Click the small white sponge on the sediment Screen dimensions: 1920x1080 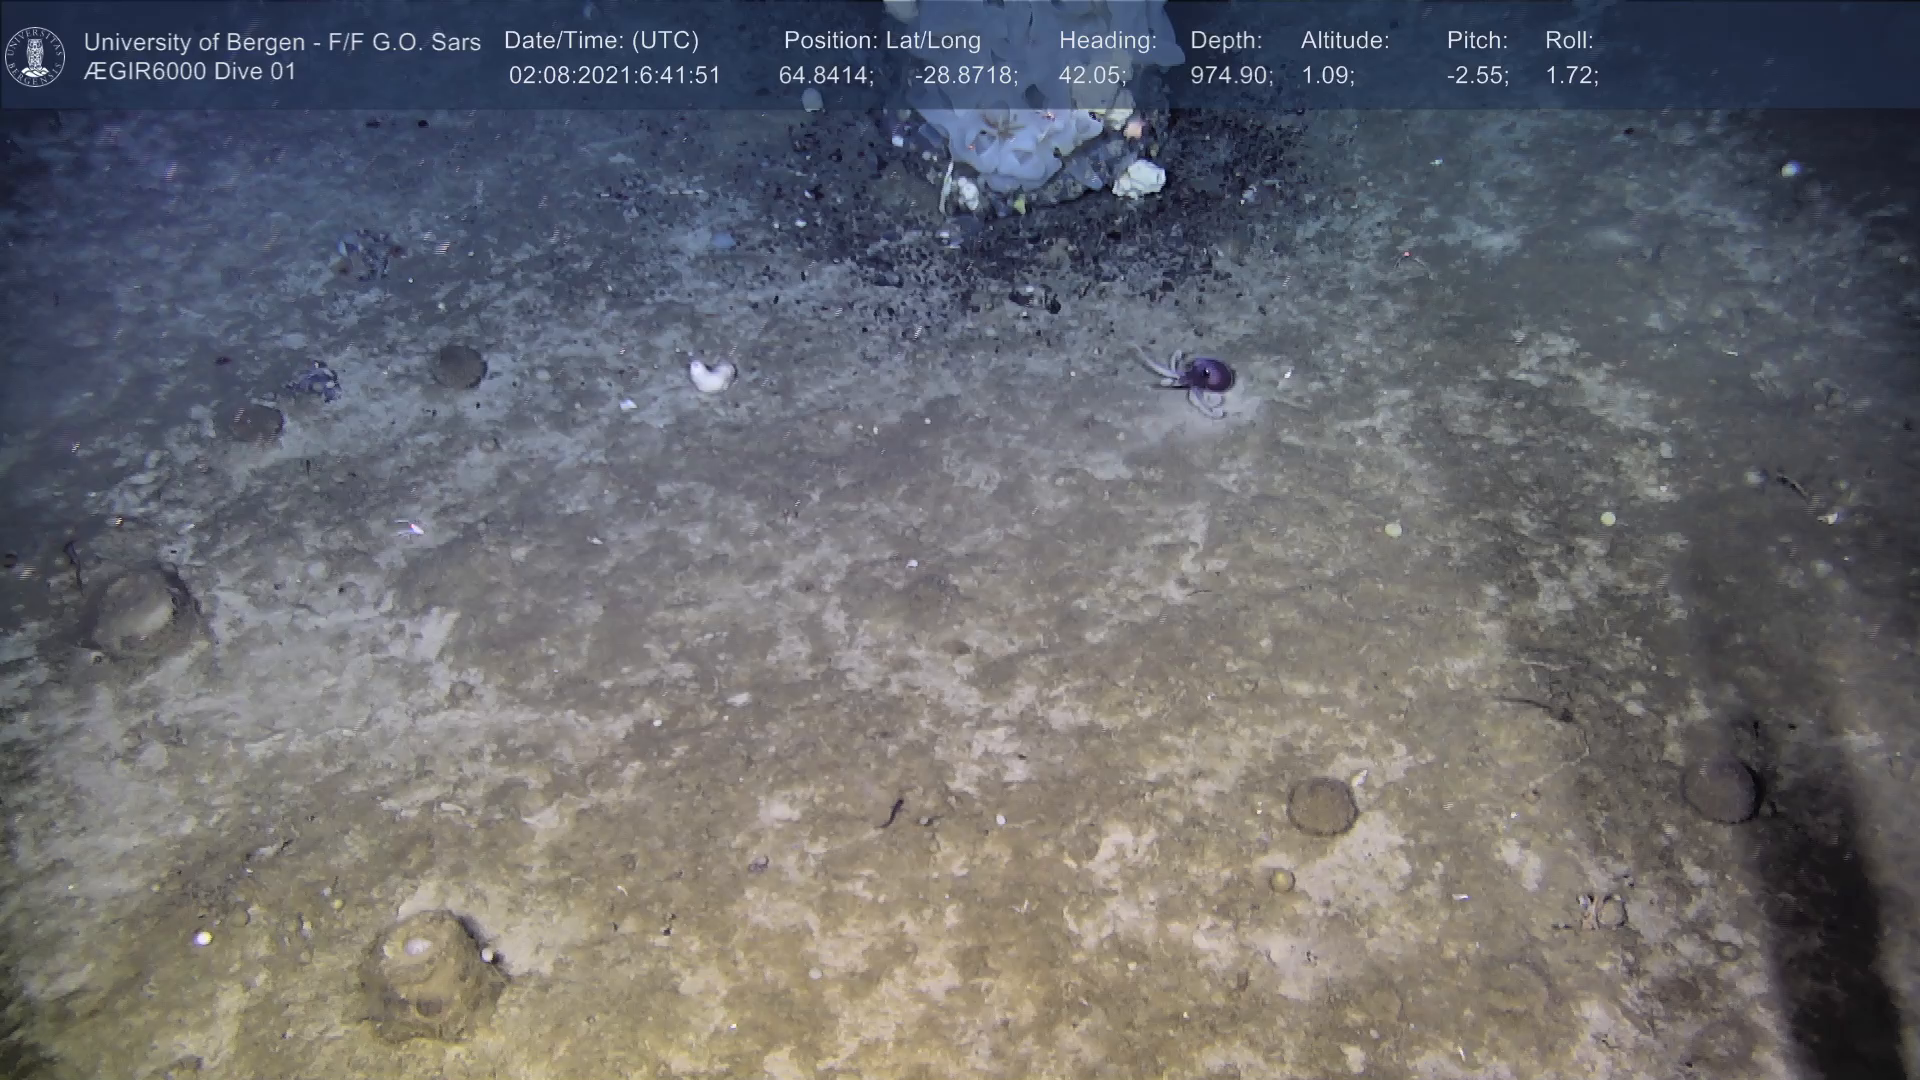coord(711,375)
